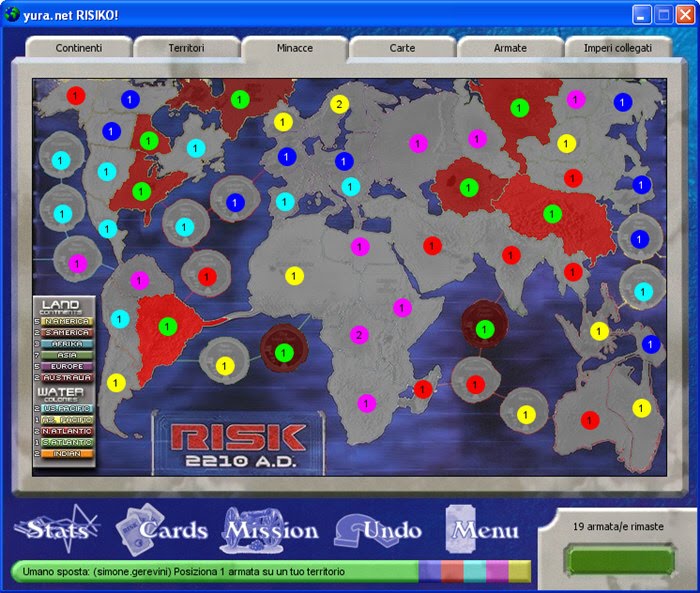Image resolution: width=700 pixels, height=593 pixels.
Task: Switch to the Continenti tab
Action: (79, 48)
